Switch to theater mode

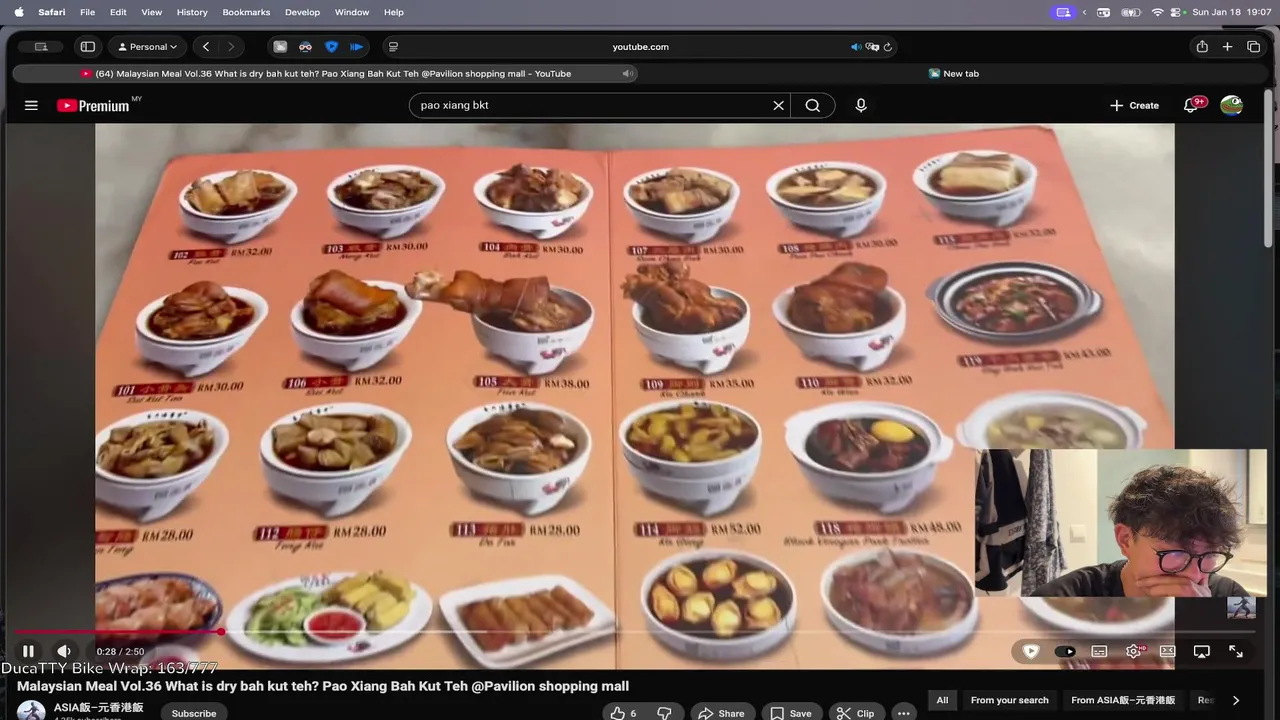tap(1167, 651)
